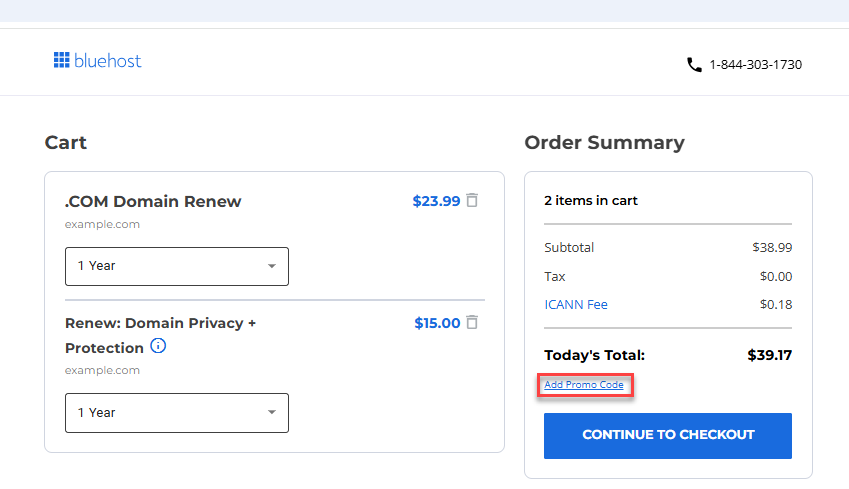
Task: Click the Order Summary heading
Action: tap(604, 142)
